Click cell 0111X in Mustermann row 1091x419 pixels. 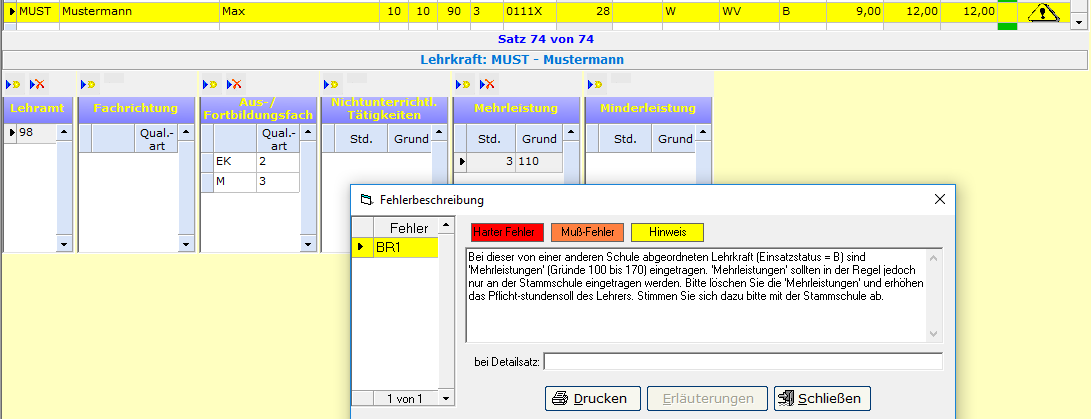click(530, 12)
